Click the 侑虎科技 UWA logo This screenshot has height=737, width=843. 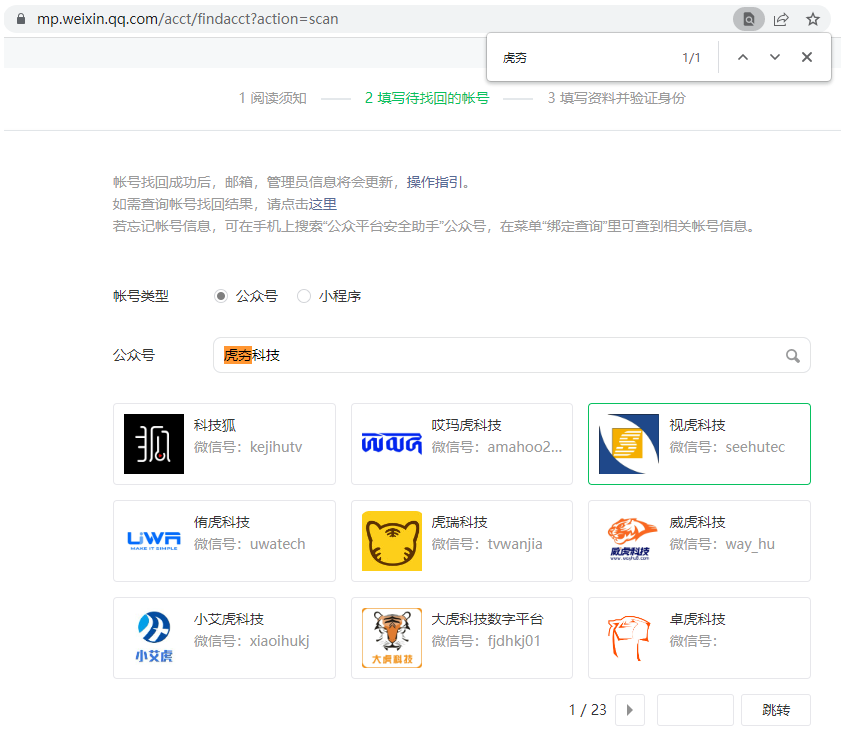(x=154, y=540)
